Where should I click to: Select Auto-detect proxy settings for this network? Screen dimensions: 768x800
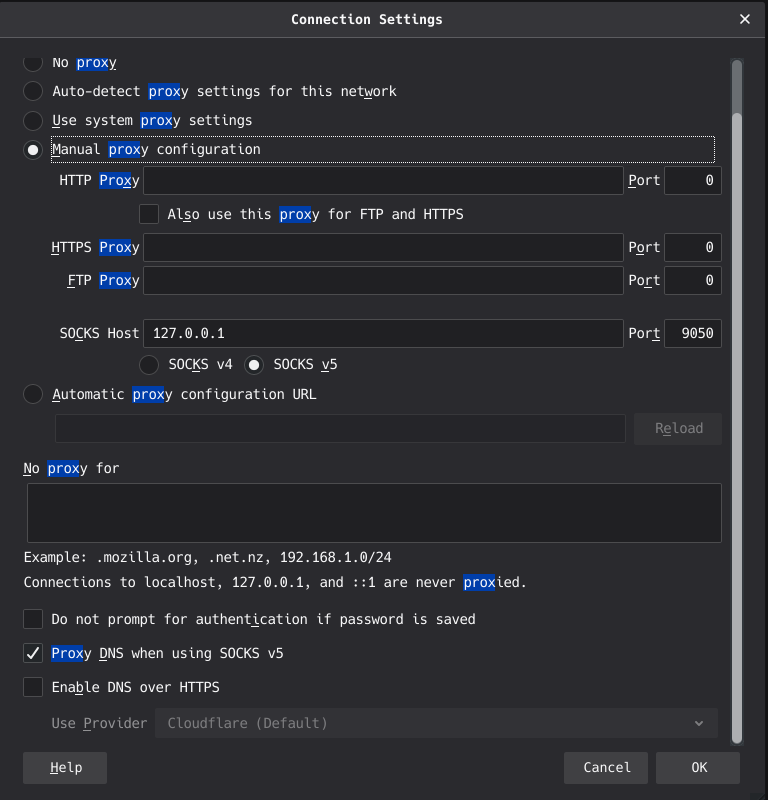[33, 91]
